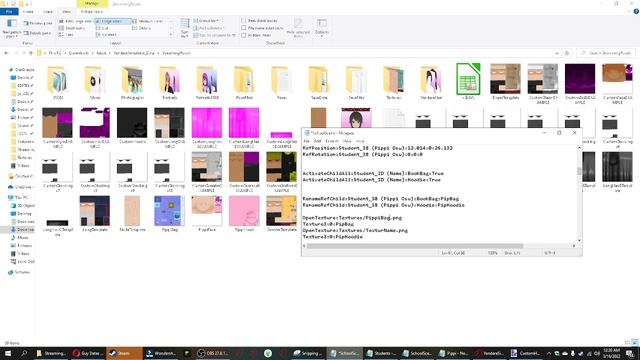Click YandereSimulator breadcrumb in address bar
Viewport: 640px width, 360px height.
[x=134, y=53]
